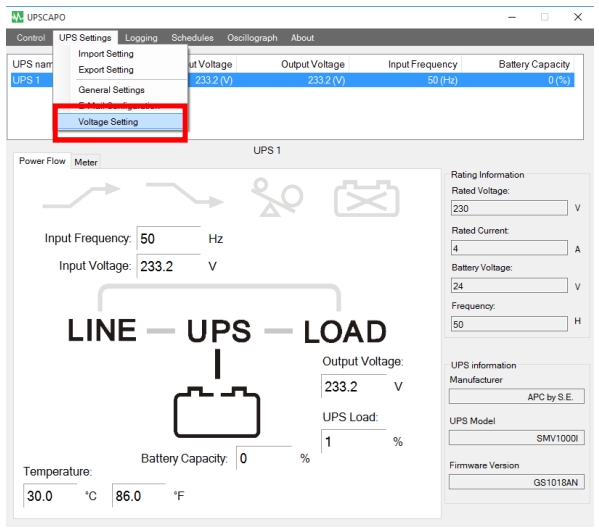Click the LOAD label in power diagram
599x532 pixels.
click(x=345, y=331)
